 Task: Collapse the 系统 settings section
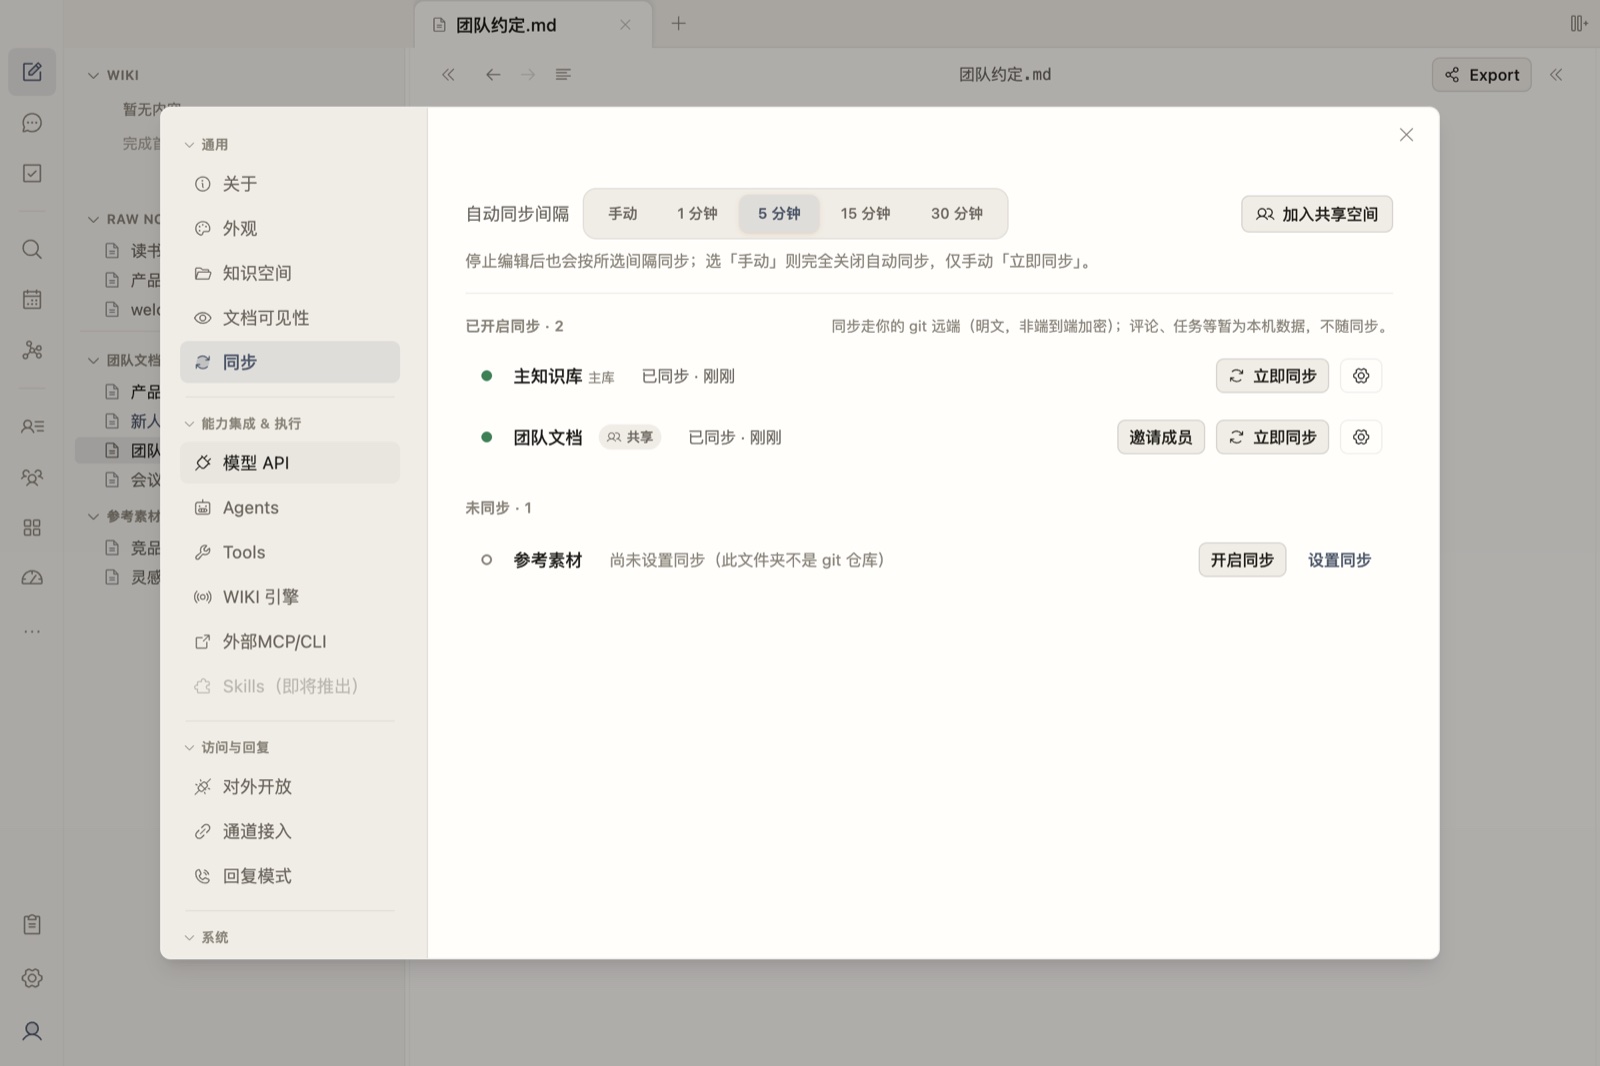[x=206, y=938]
